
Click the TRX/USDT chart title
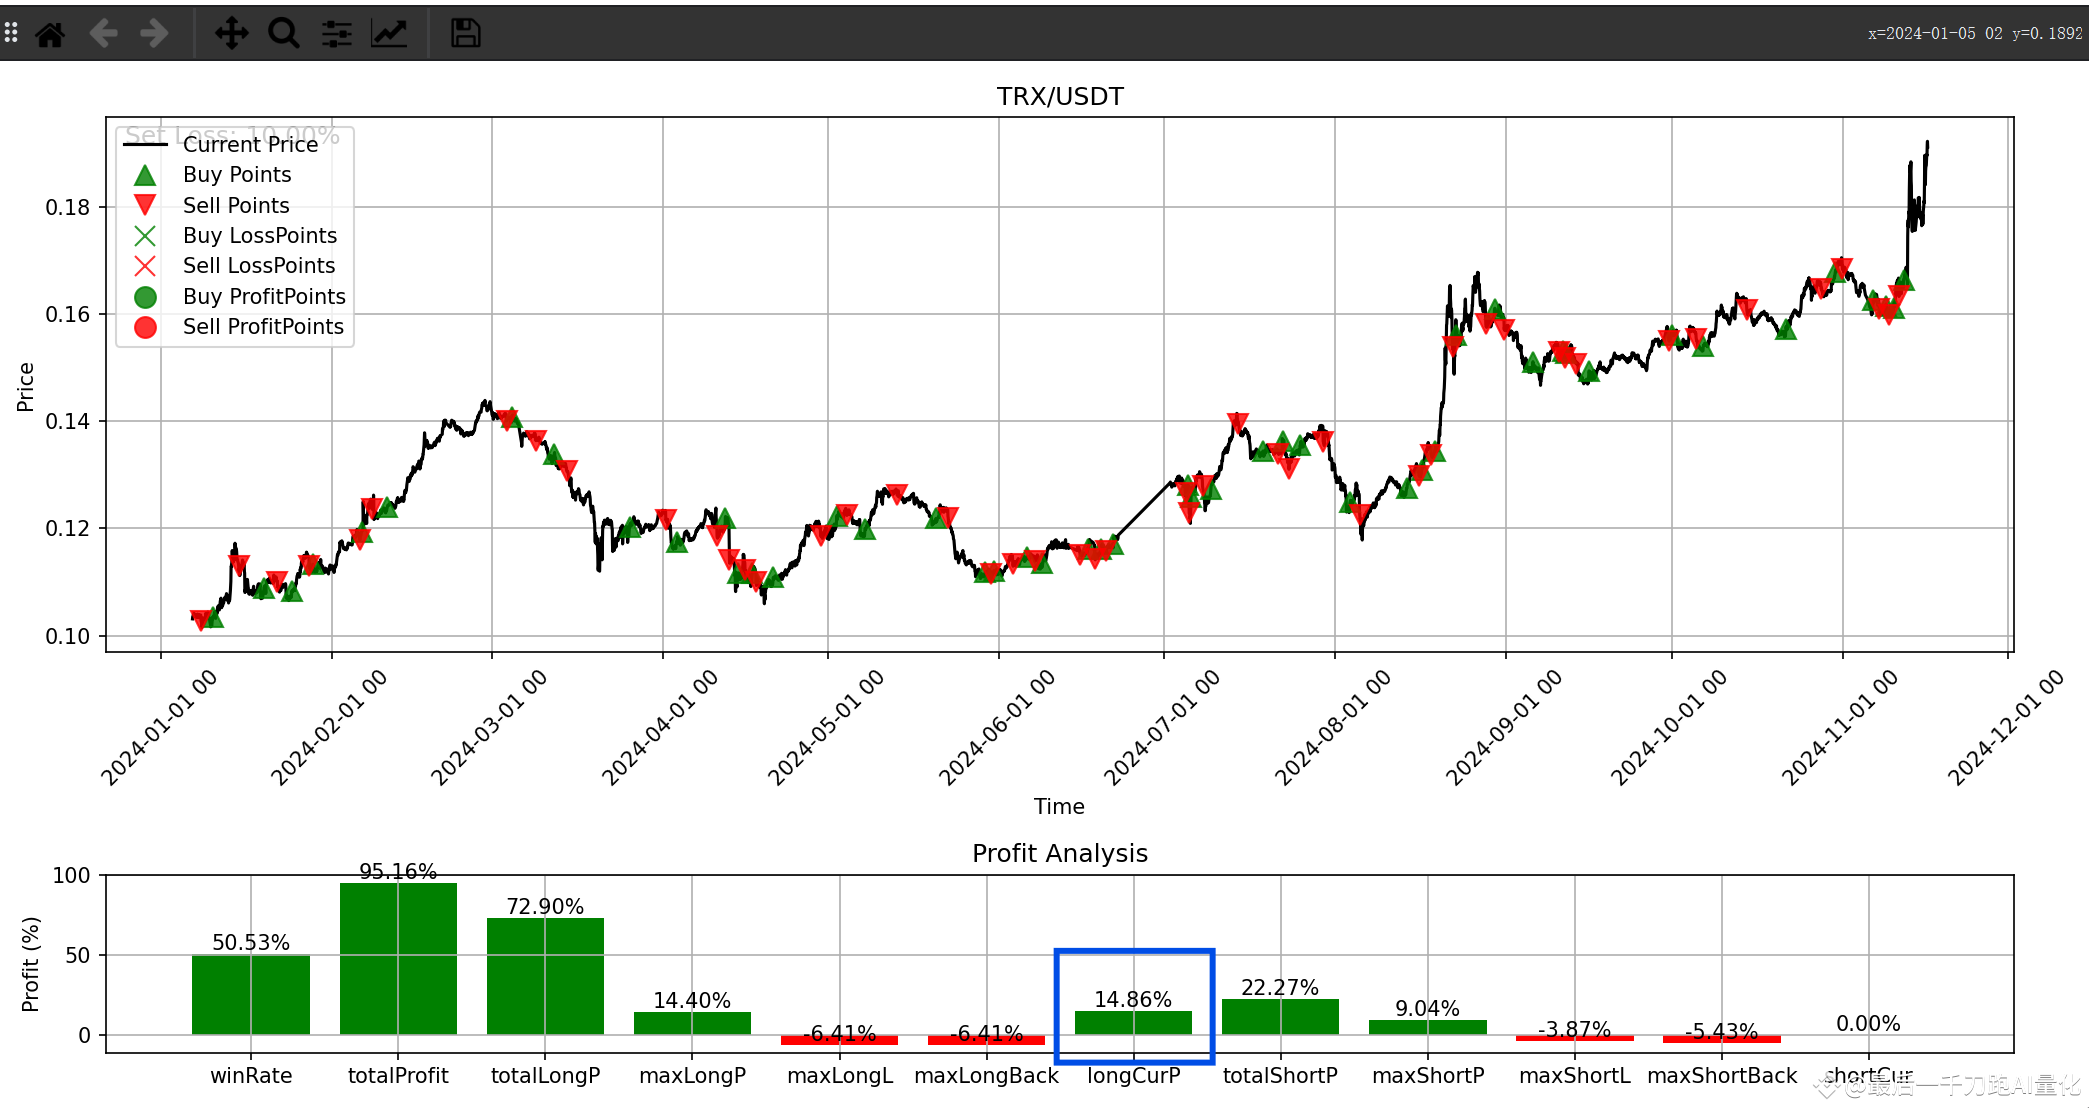click(1060, 96)
